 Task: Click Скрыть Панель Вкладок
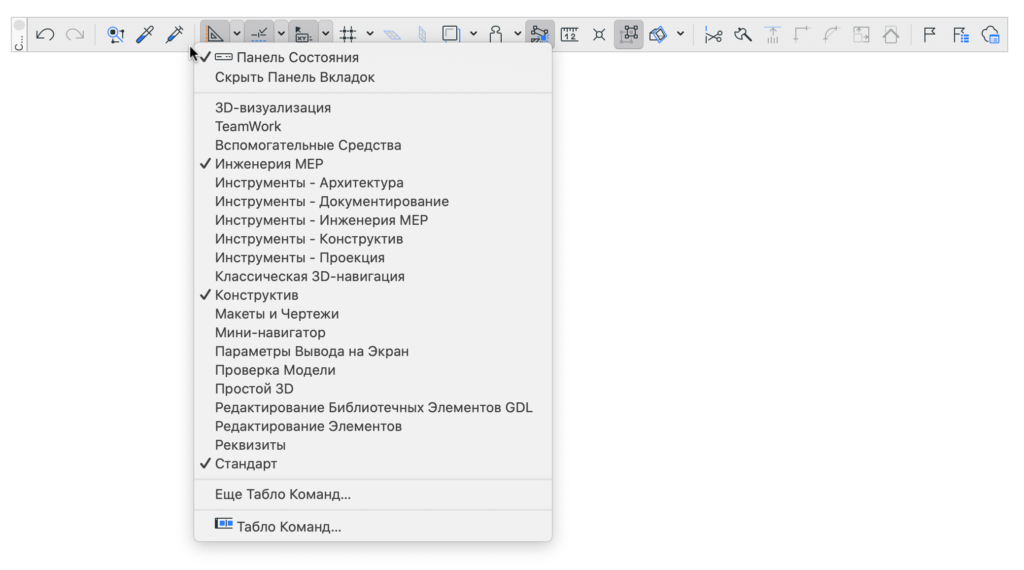click(x=295, y=77)
